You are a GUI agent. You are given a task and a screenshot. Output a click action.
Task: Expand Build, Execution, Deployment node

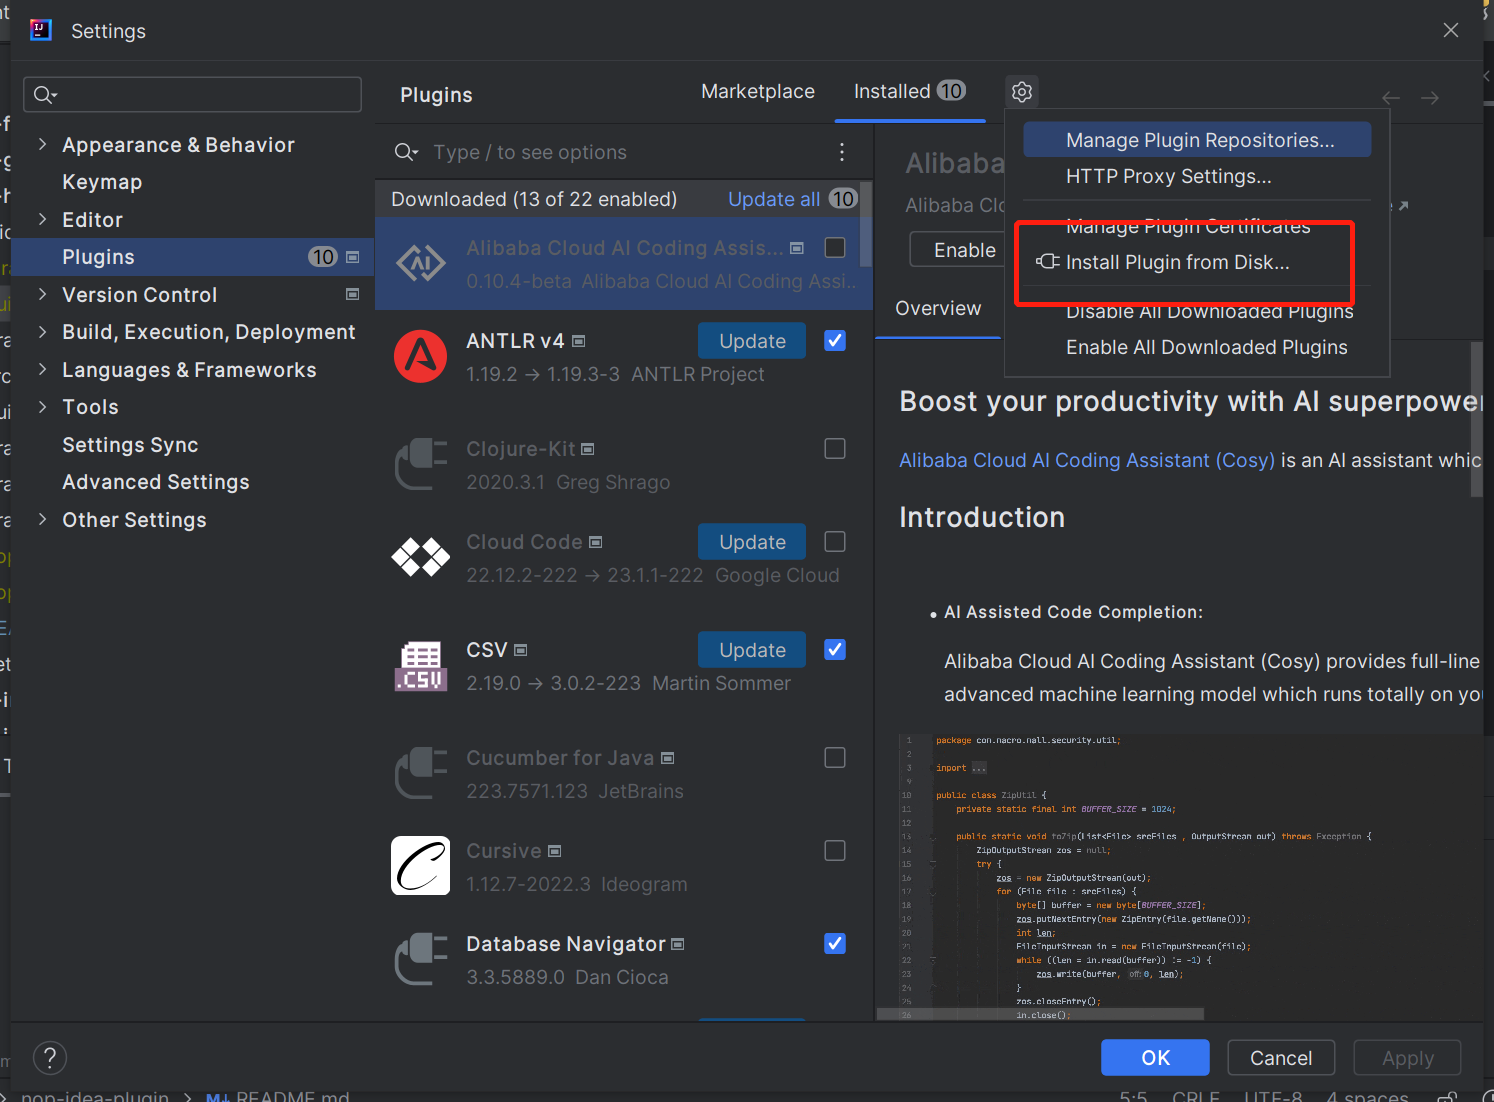coord(42,331)
